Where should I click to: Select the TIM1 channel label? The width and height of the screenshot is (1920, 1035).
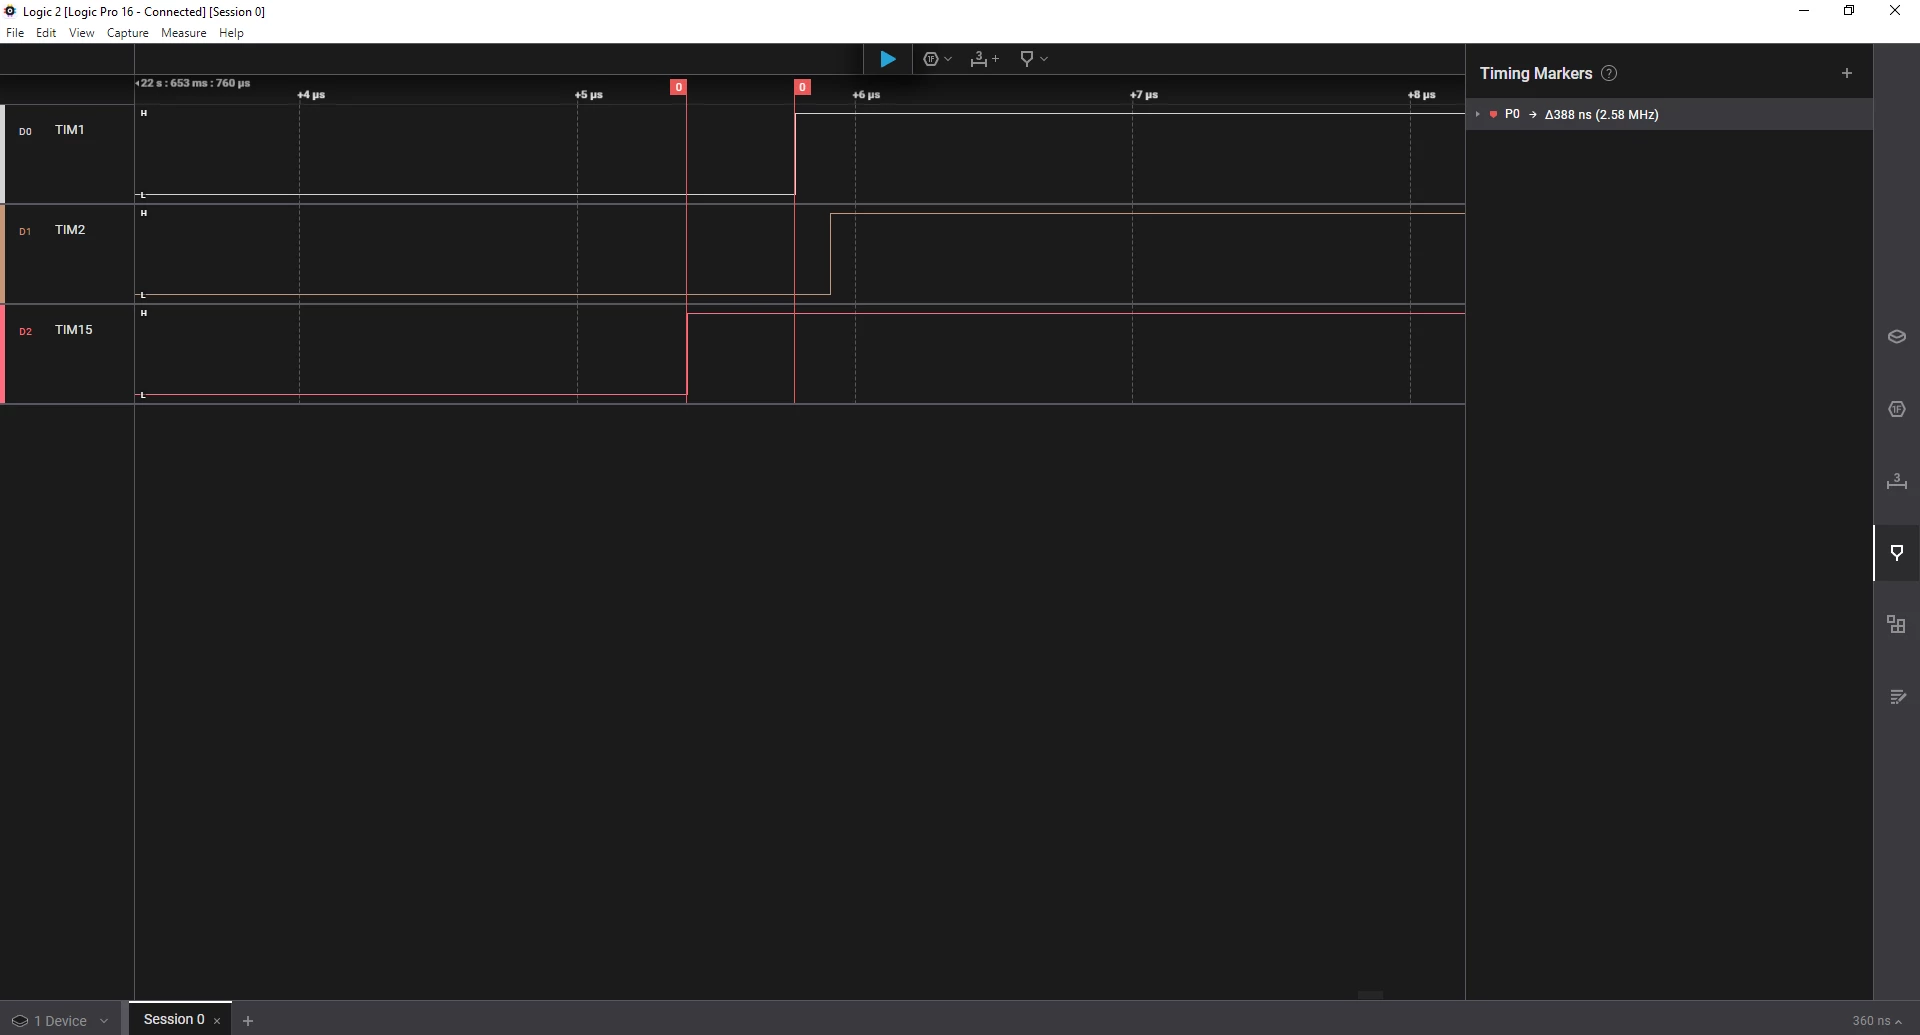69,130
